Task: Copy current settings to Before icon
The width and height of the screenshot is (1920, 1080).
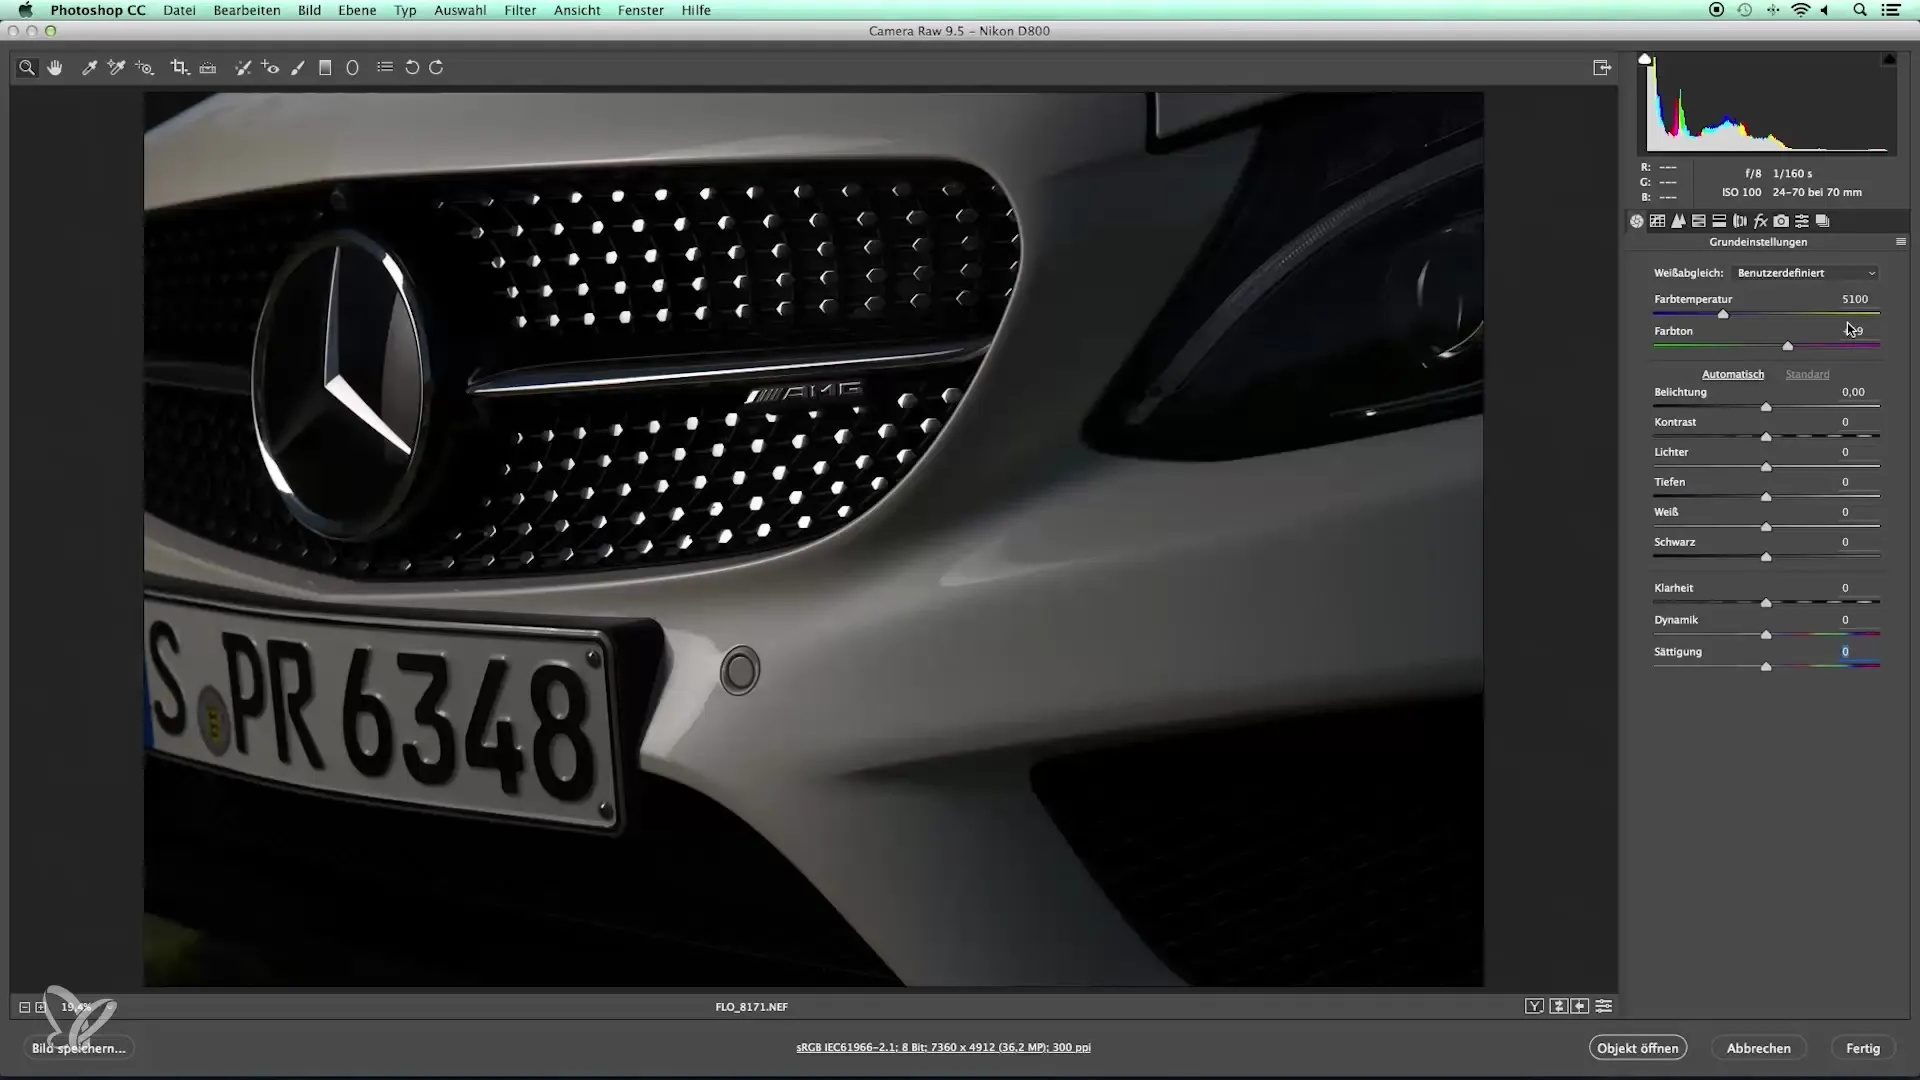Action: pyautogui.click(x=1580, y=1007)
